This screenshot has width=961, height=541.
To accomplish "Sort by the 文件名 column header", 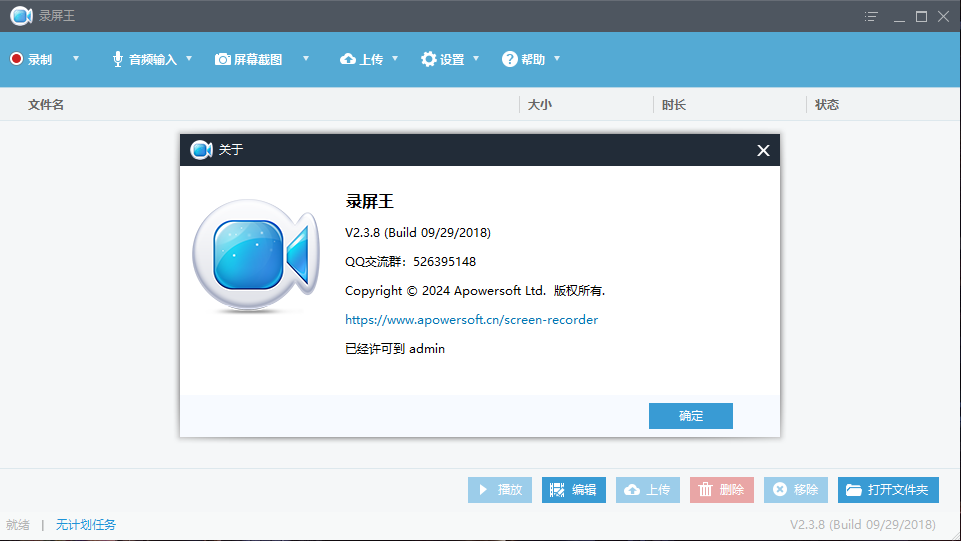I will click(46, 105).
